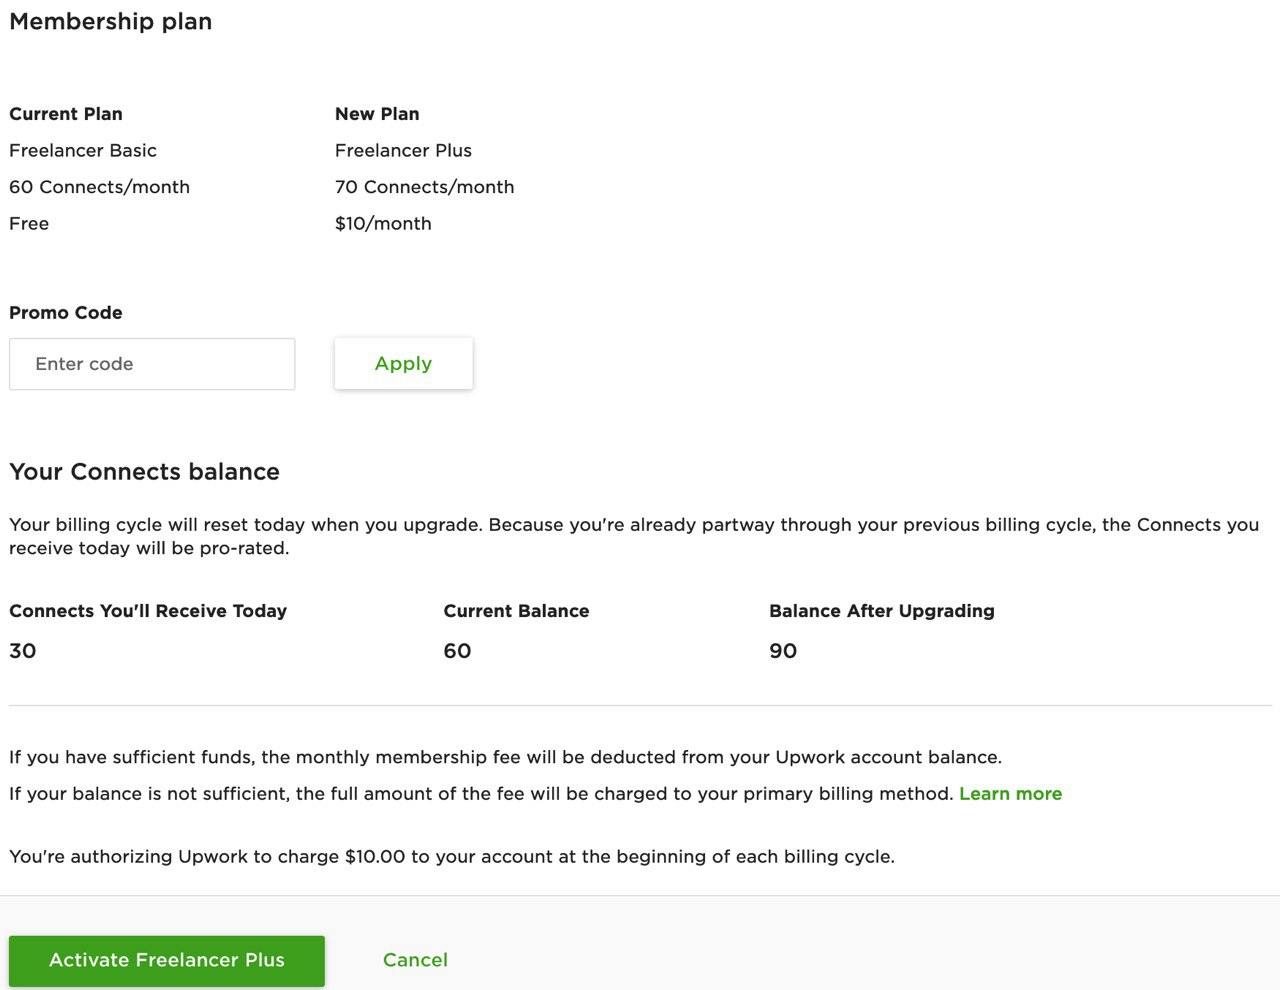1280x990 pixels.
Task: Click the sufficient funds sentence
Action: 505,757
